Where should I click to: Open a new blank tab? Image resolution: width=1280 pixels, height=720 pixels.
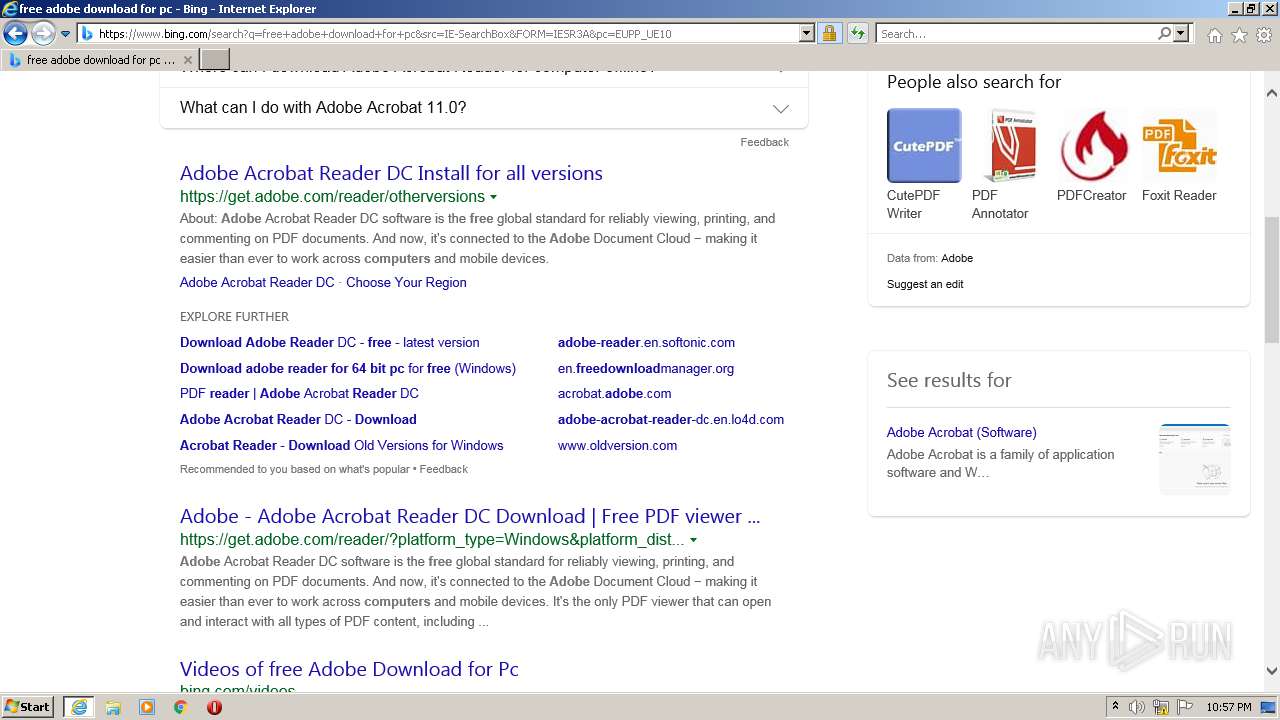click(215, 60)
